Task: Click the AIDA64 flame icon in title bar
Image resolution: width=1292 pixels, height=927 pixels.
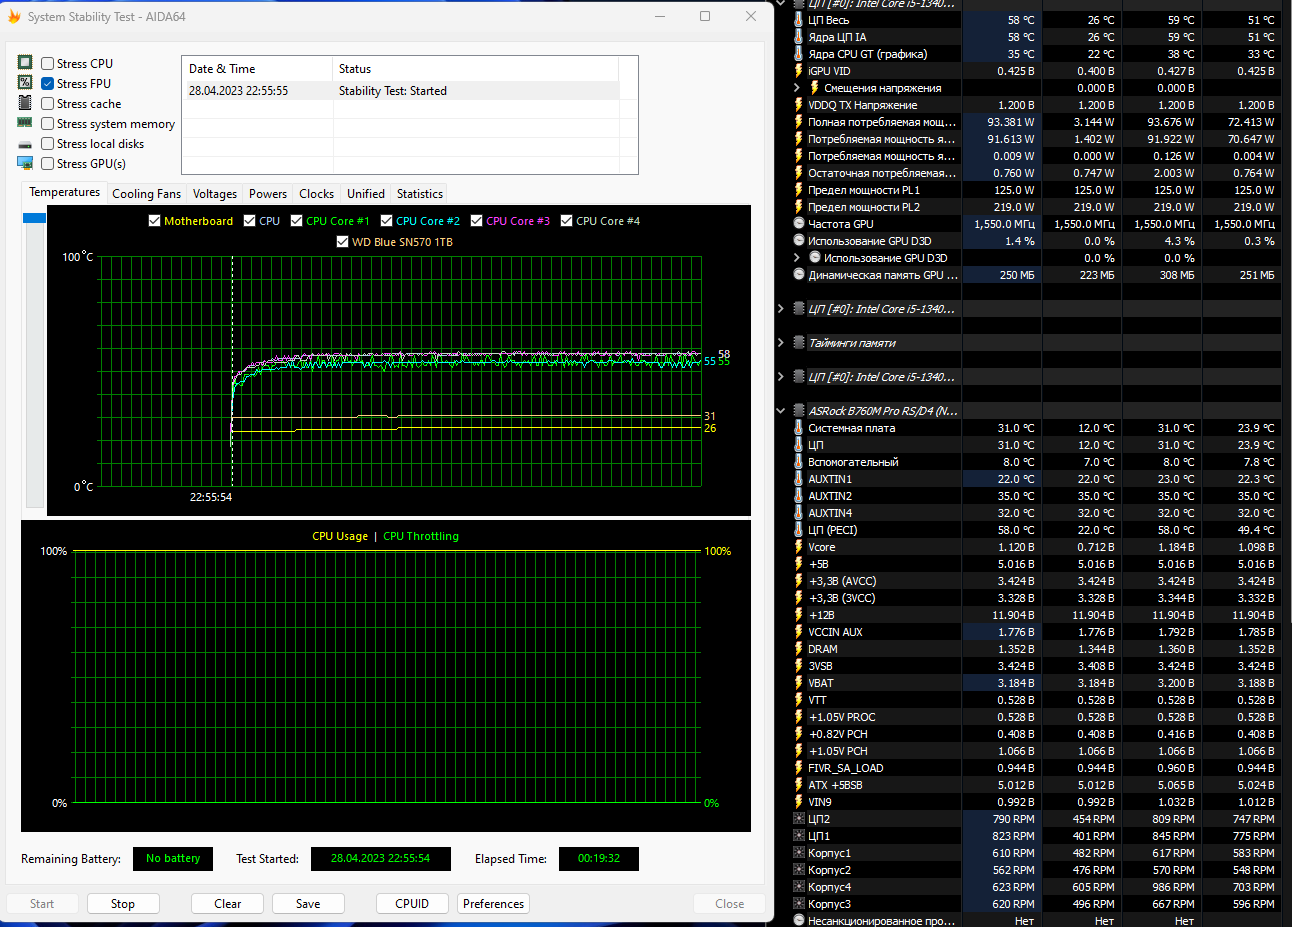Action: [14, 17]
